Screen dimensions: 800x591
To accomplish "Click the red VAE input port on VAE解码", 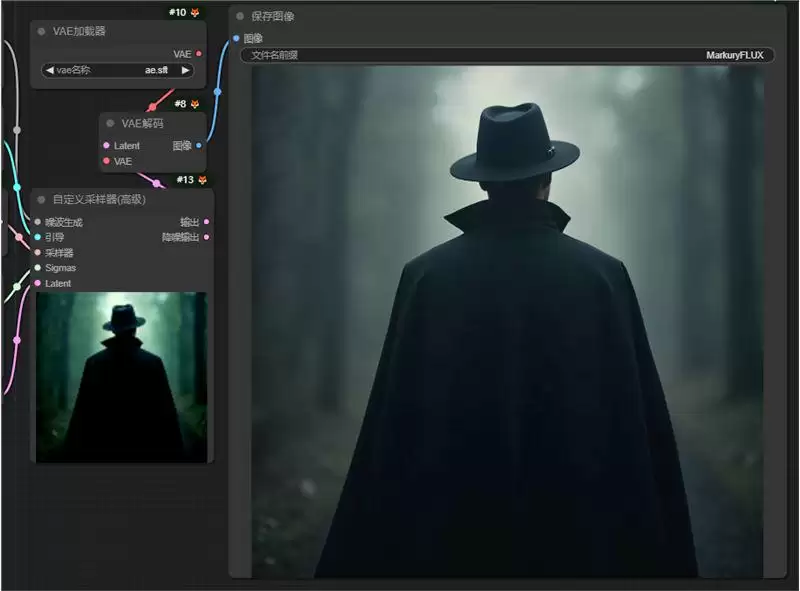I will (x=106, y=161).
